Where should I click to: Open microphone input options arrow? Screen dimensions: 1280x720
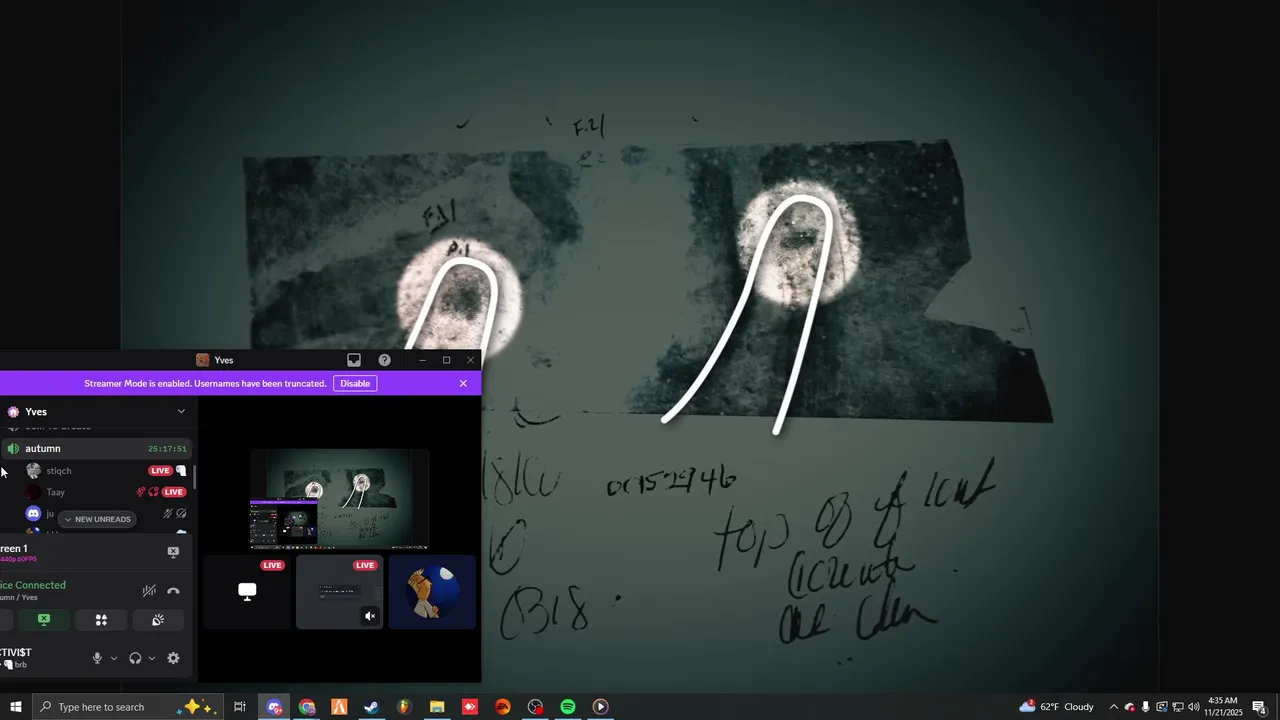pos(114,658)
